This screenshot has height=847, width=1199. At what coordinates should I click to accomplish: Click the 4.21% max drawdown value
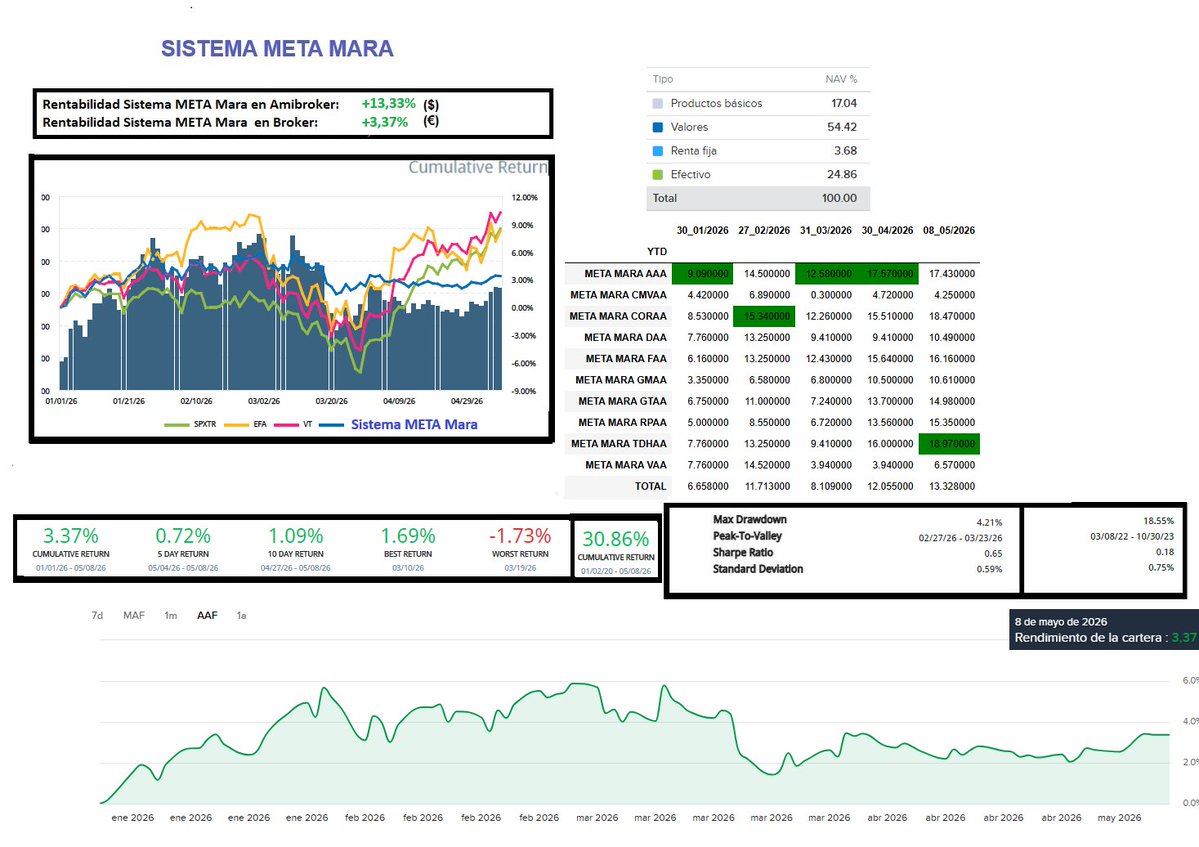click(x=989, y=523)
